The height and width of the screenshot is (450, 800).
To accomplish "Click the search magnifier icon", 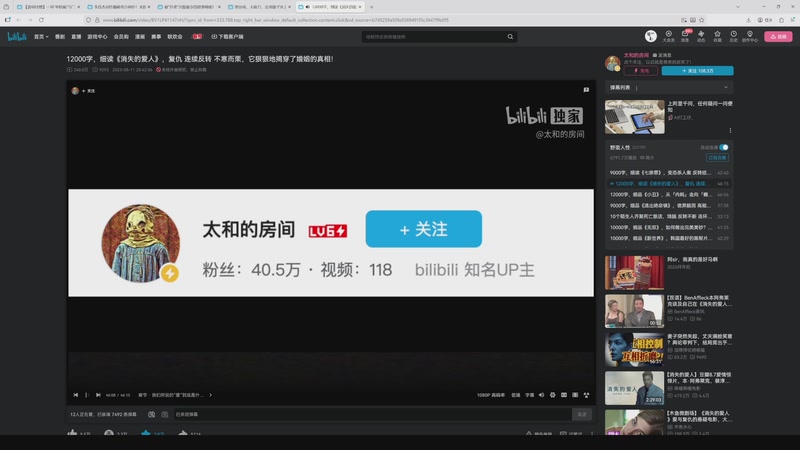I will pyautogui.click(x=510, y=37).
